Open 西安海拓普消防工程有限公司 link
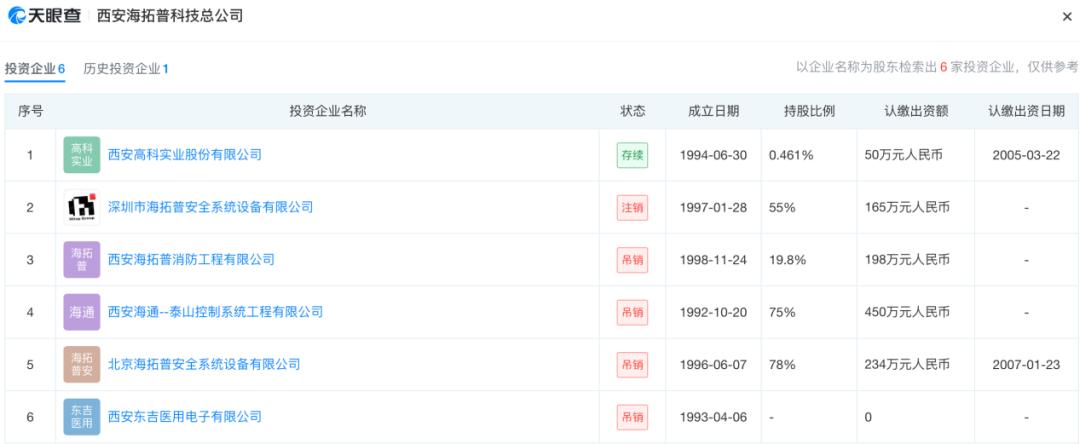 click(x=191, y=260)
